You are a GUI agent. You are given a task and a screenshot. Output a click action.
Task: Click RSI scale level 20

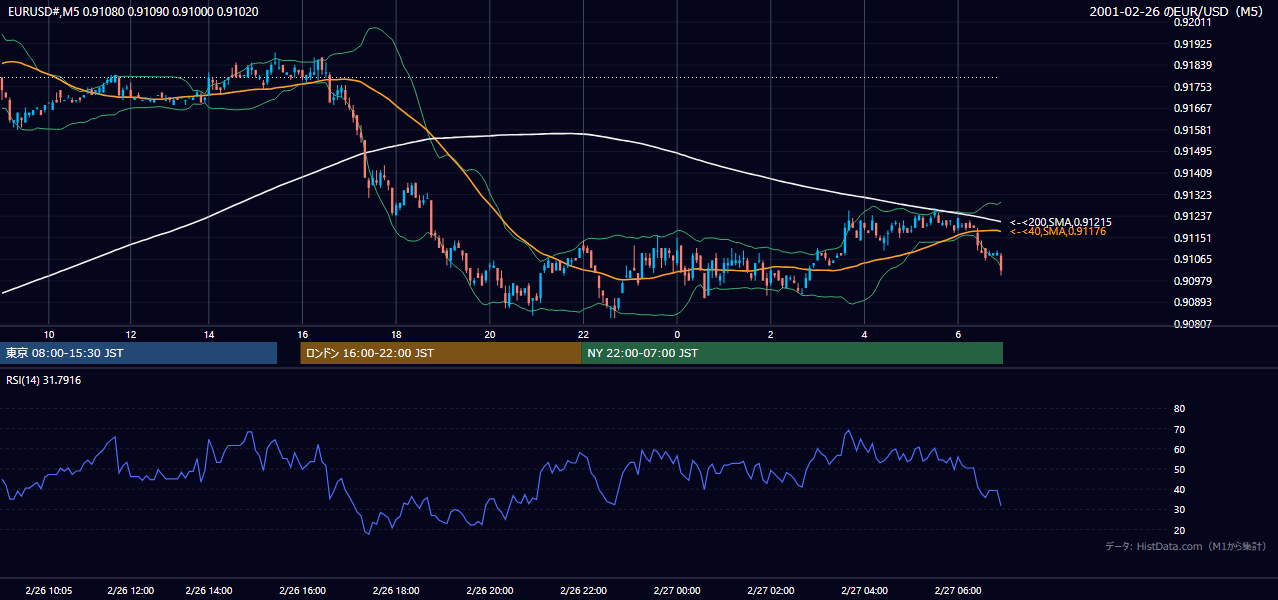(x=1179, y=530)
